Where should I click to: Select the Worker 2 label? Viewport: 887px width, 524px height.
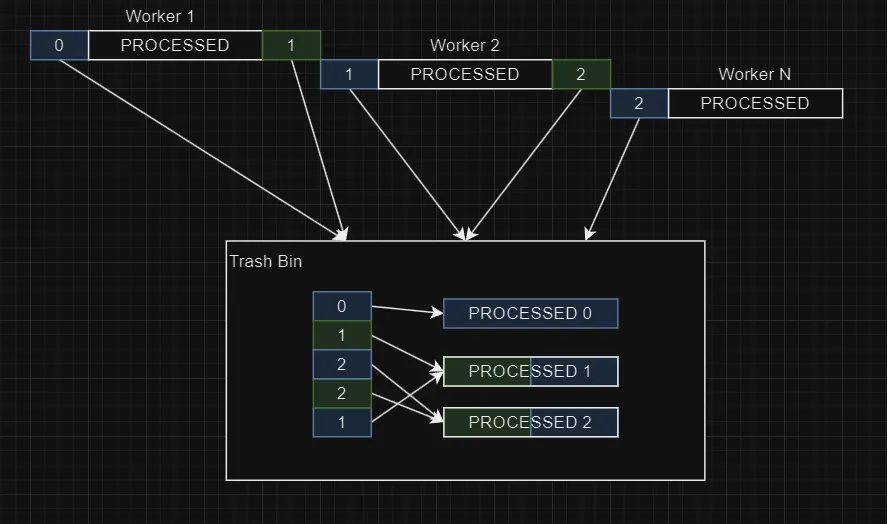pyautogui.click(x=464, y=45)
